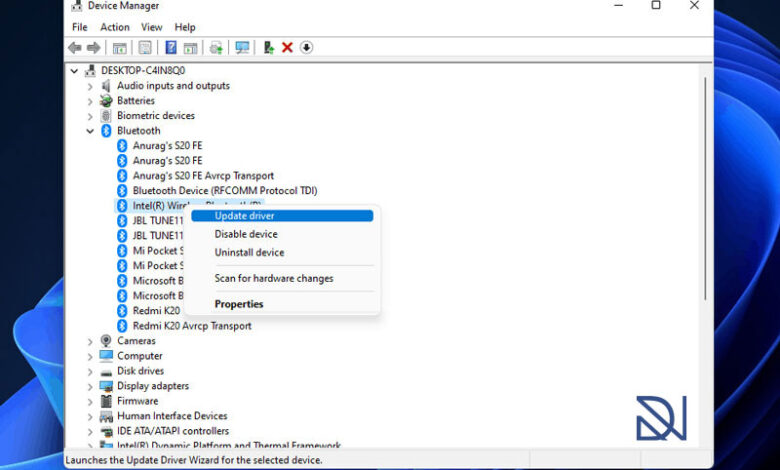
Task: Open the Help menu
Action: 185,27
